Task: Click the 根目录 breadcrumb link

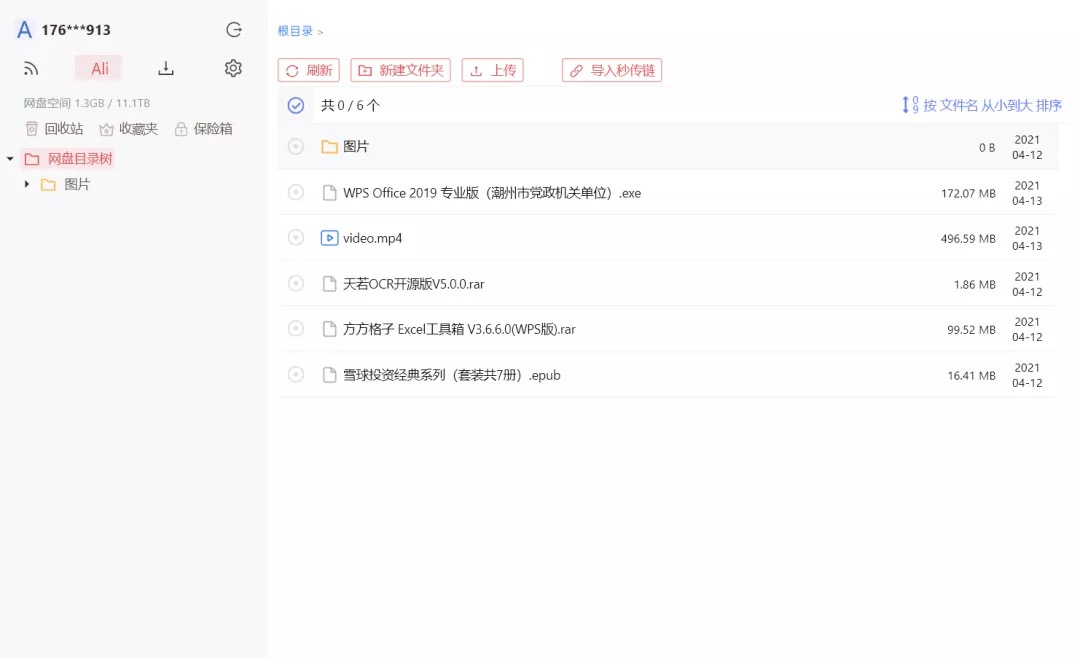Action: 295,31
